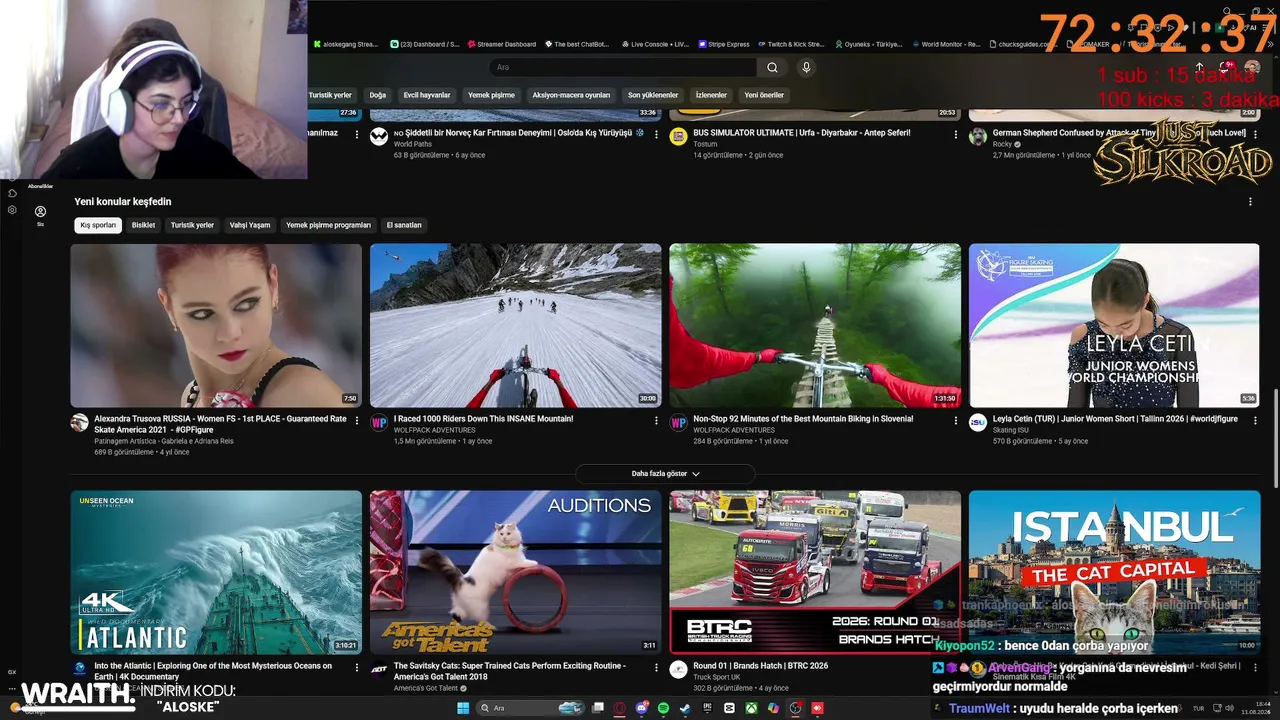Open more options for Alexandra Trusova video
Image resolution: width=1280 pixels, height=720 pixels.
pyautogui.click(x=357, y=420)
